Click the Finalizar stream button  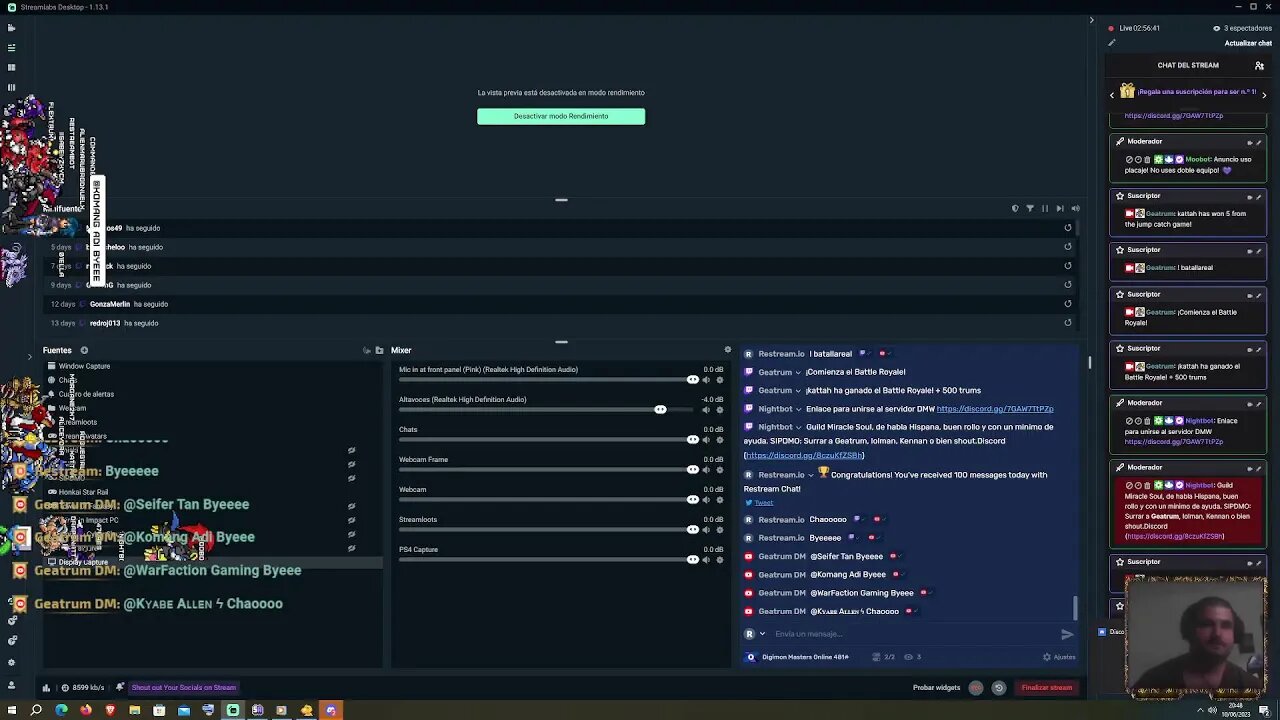[x=1046, y=688]
